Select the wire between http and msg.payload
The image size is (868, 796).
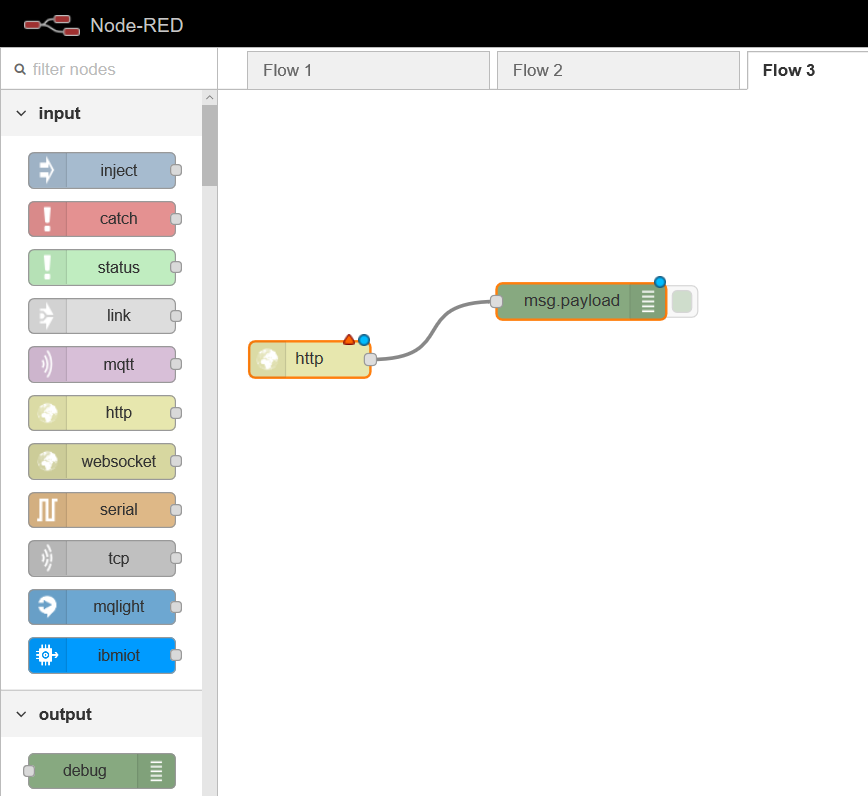[x=433, y=331]
